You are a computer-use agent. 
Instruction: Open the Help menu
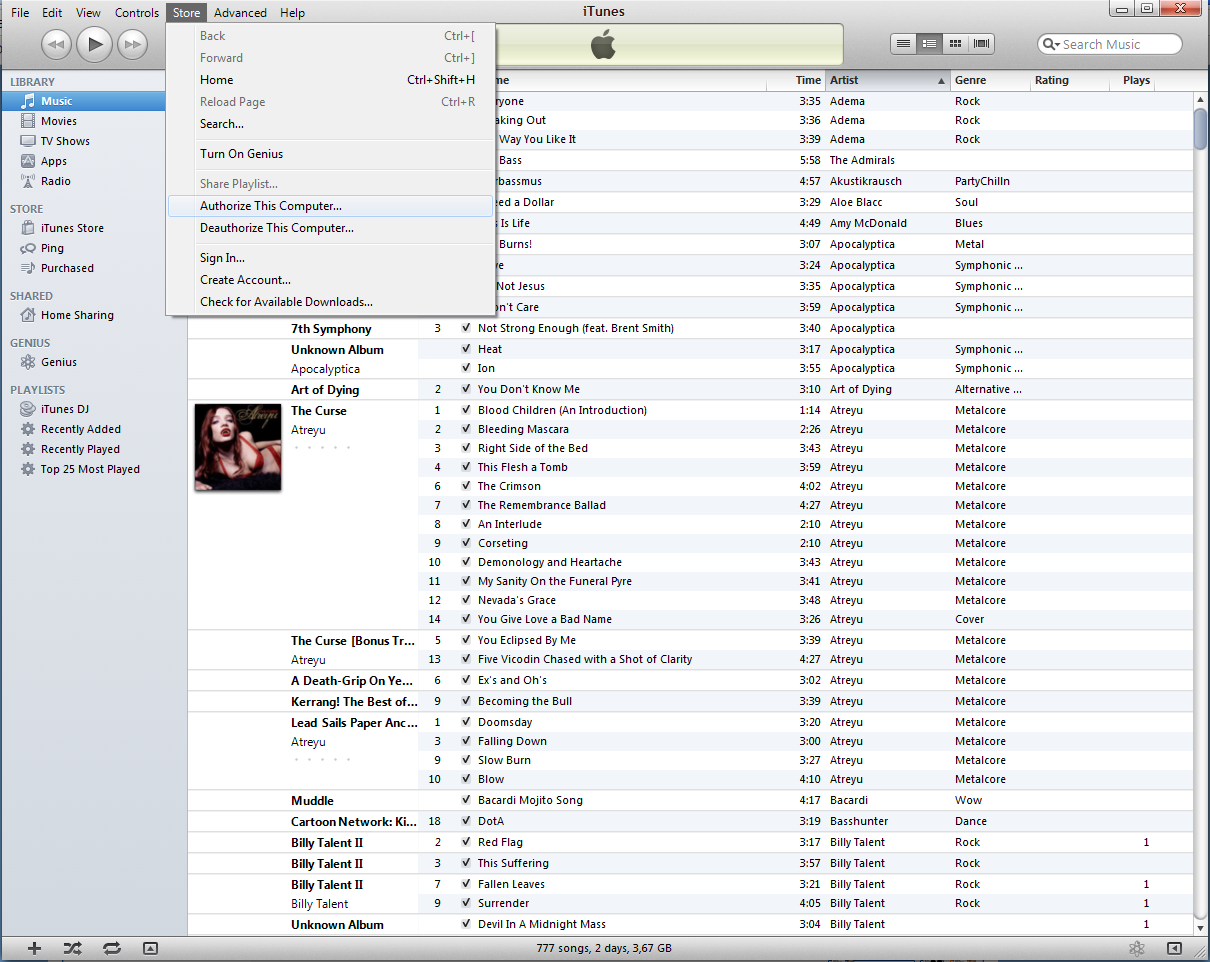coord(292,13)
